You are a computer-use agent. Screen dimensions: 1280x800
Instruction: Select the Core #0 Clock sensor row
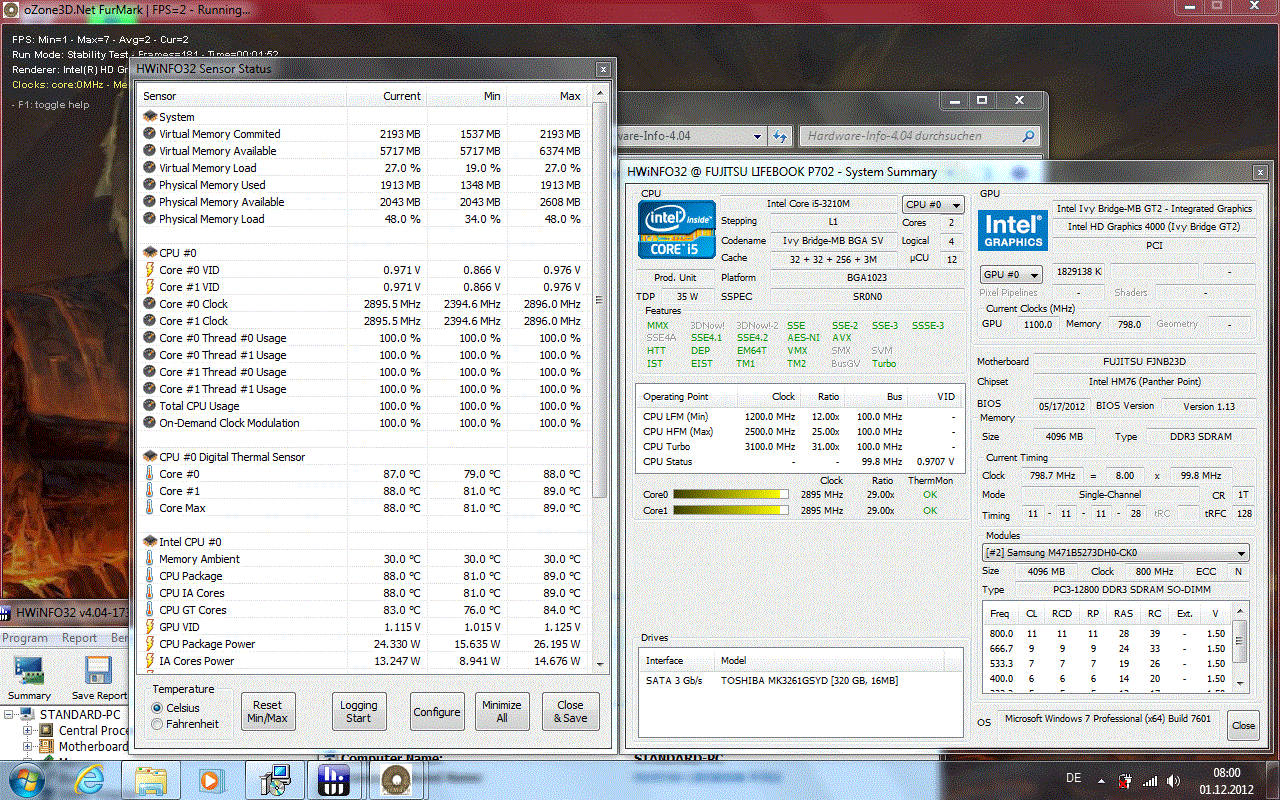(363, 304)
